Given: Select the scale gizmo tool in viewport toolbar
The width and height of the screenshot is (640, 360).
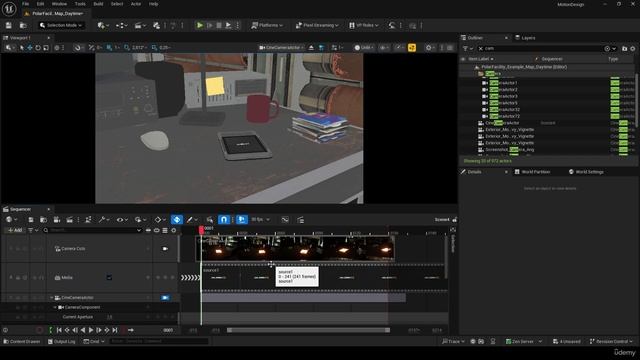Looking at the screenshot, I should coord(46,48).
